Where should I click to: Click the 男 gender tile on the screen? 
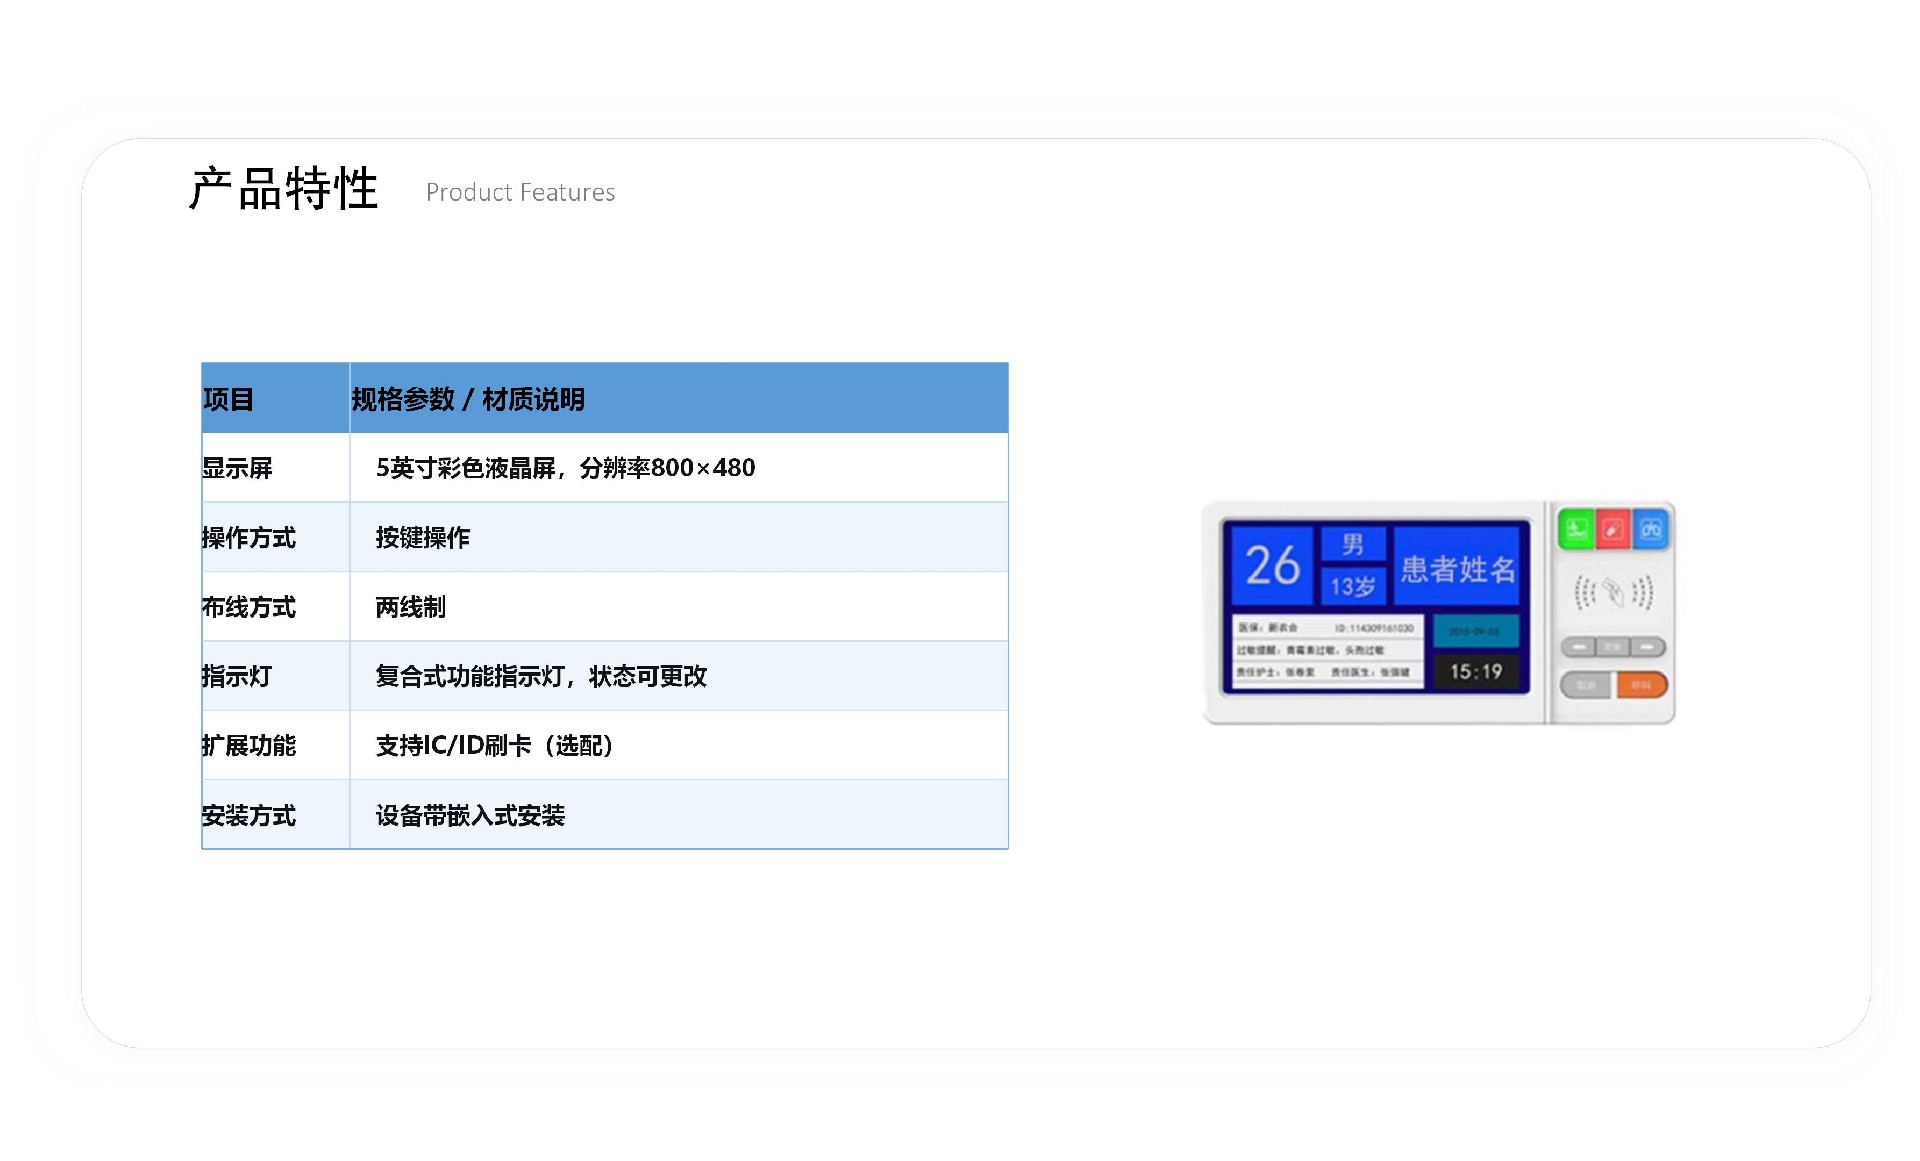1353,544
